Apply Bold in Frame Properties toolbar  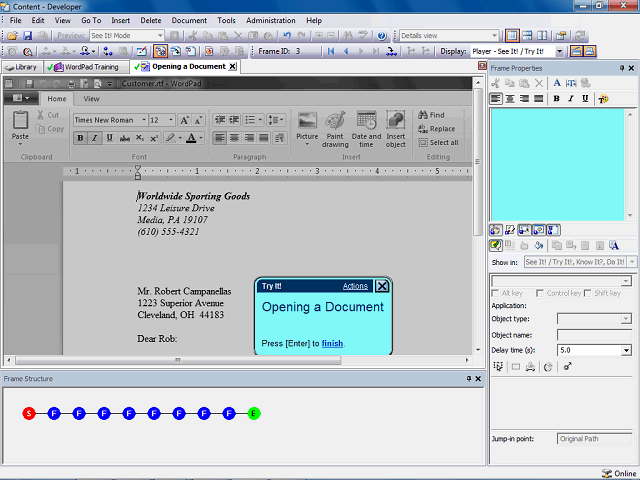click(556, 98)
